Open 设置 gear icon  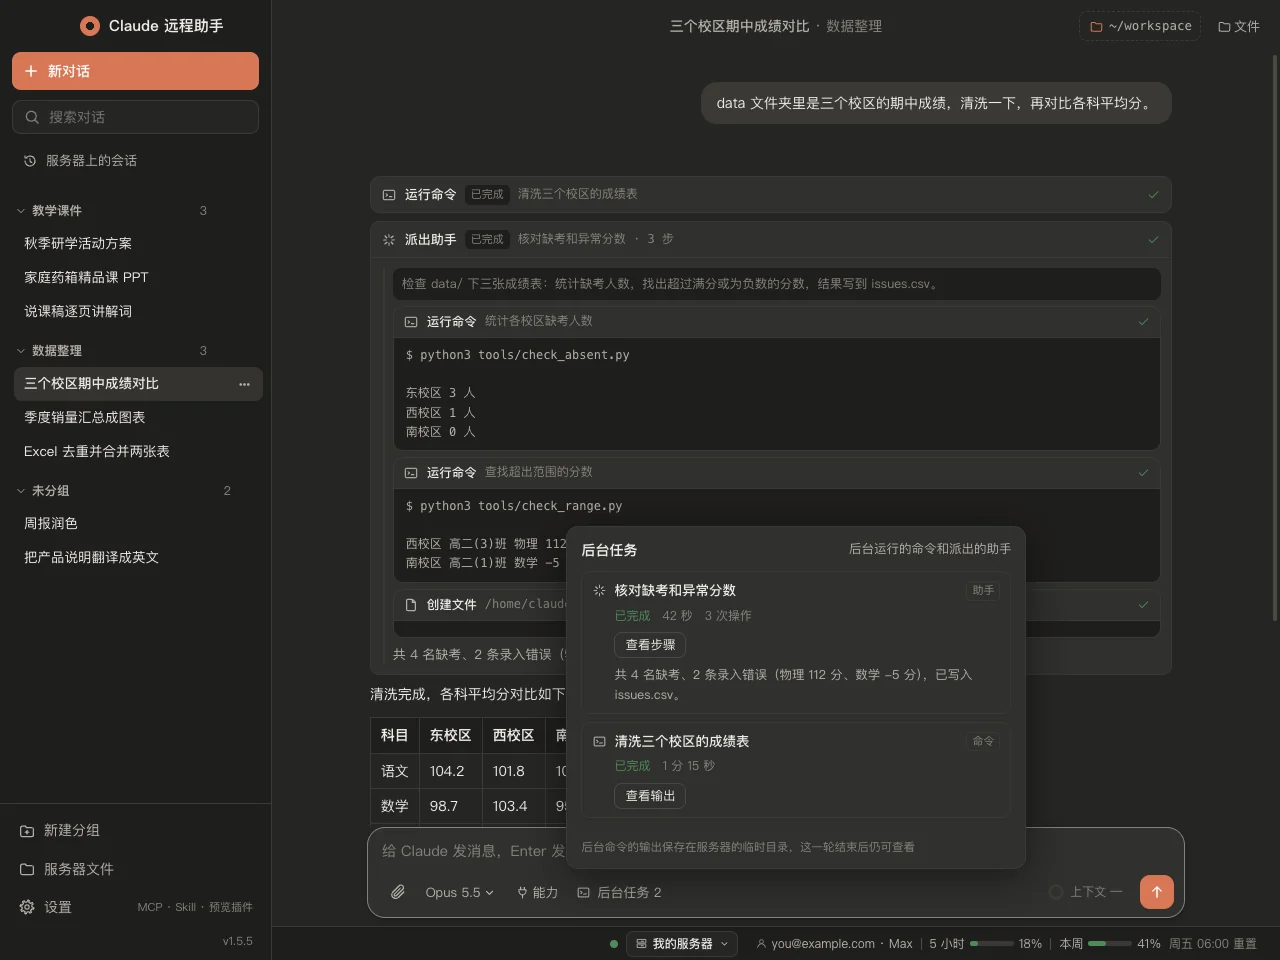(27, 907)
